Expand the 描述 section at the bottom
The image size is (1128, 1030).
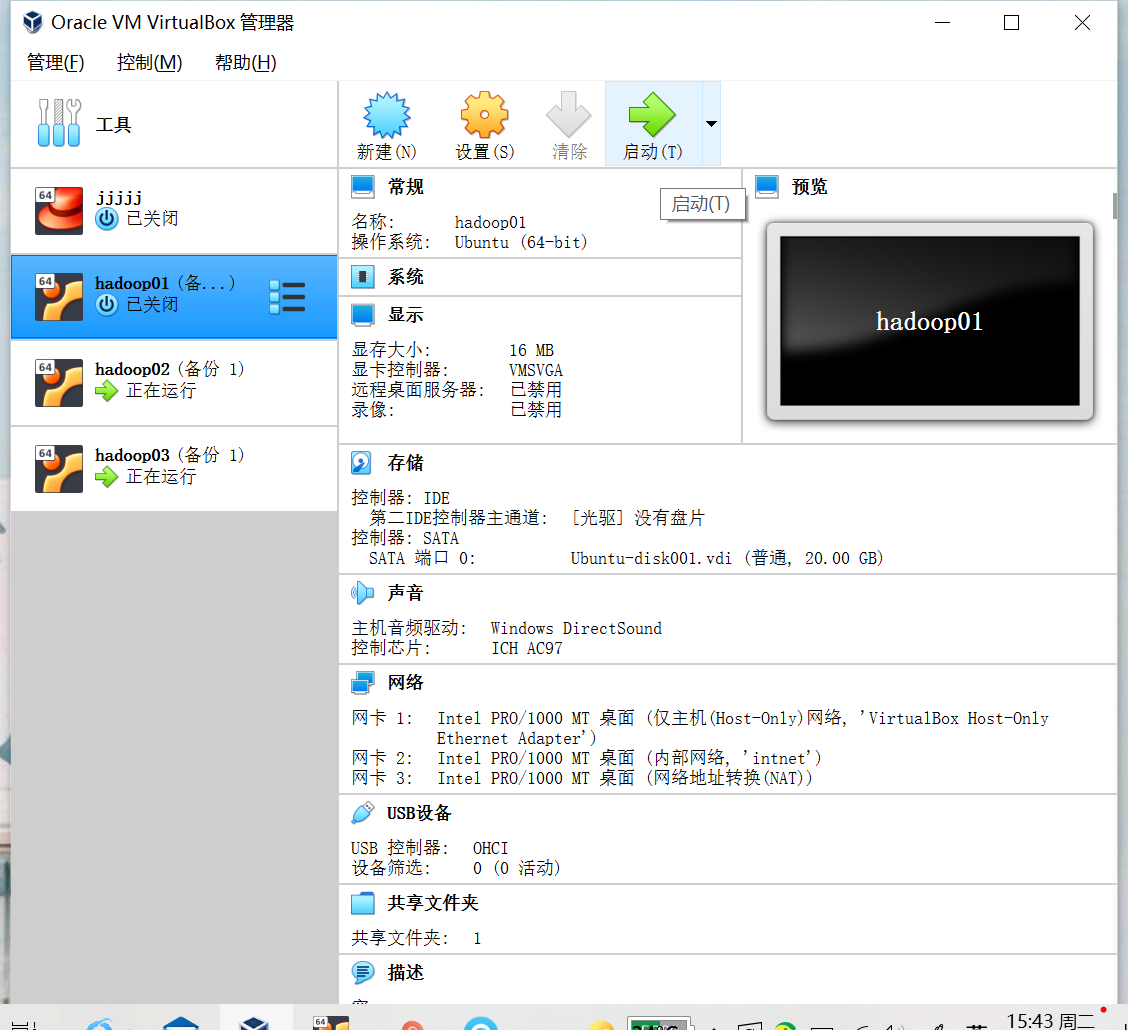tap(363, 972)
